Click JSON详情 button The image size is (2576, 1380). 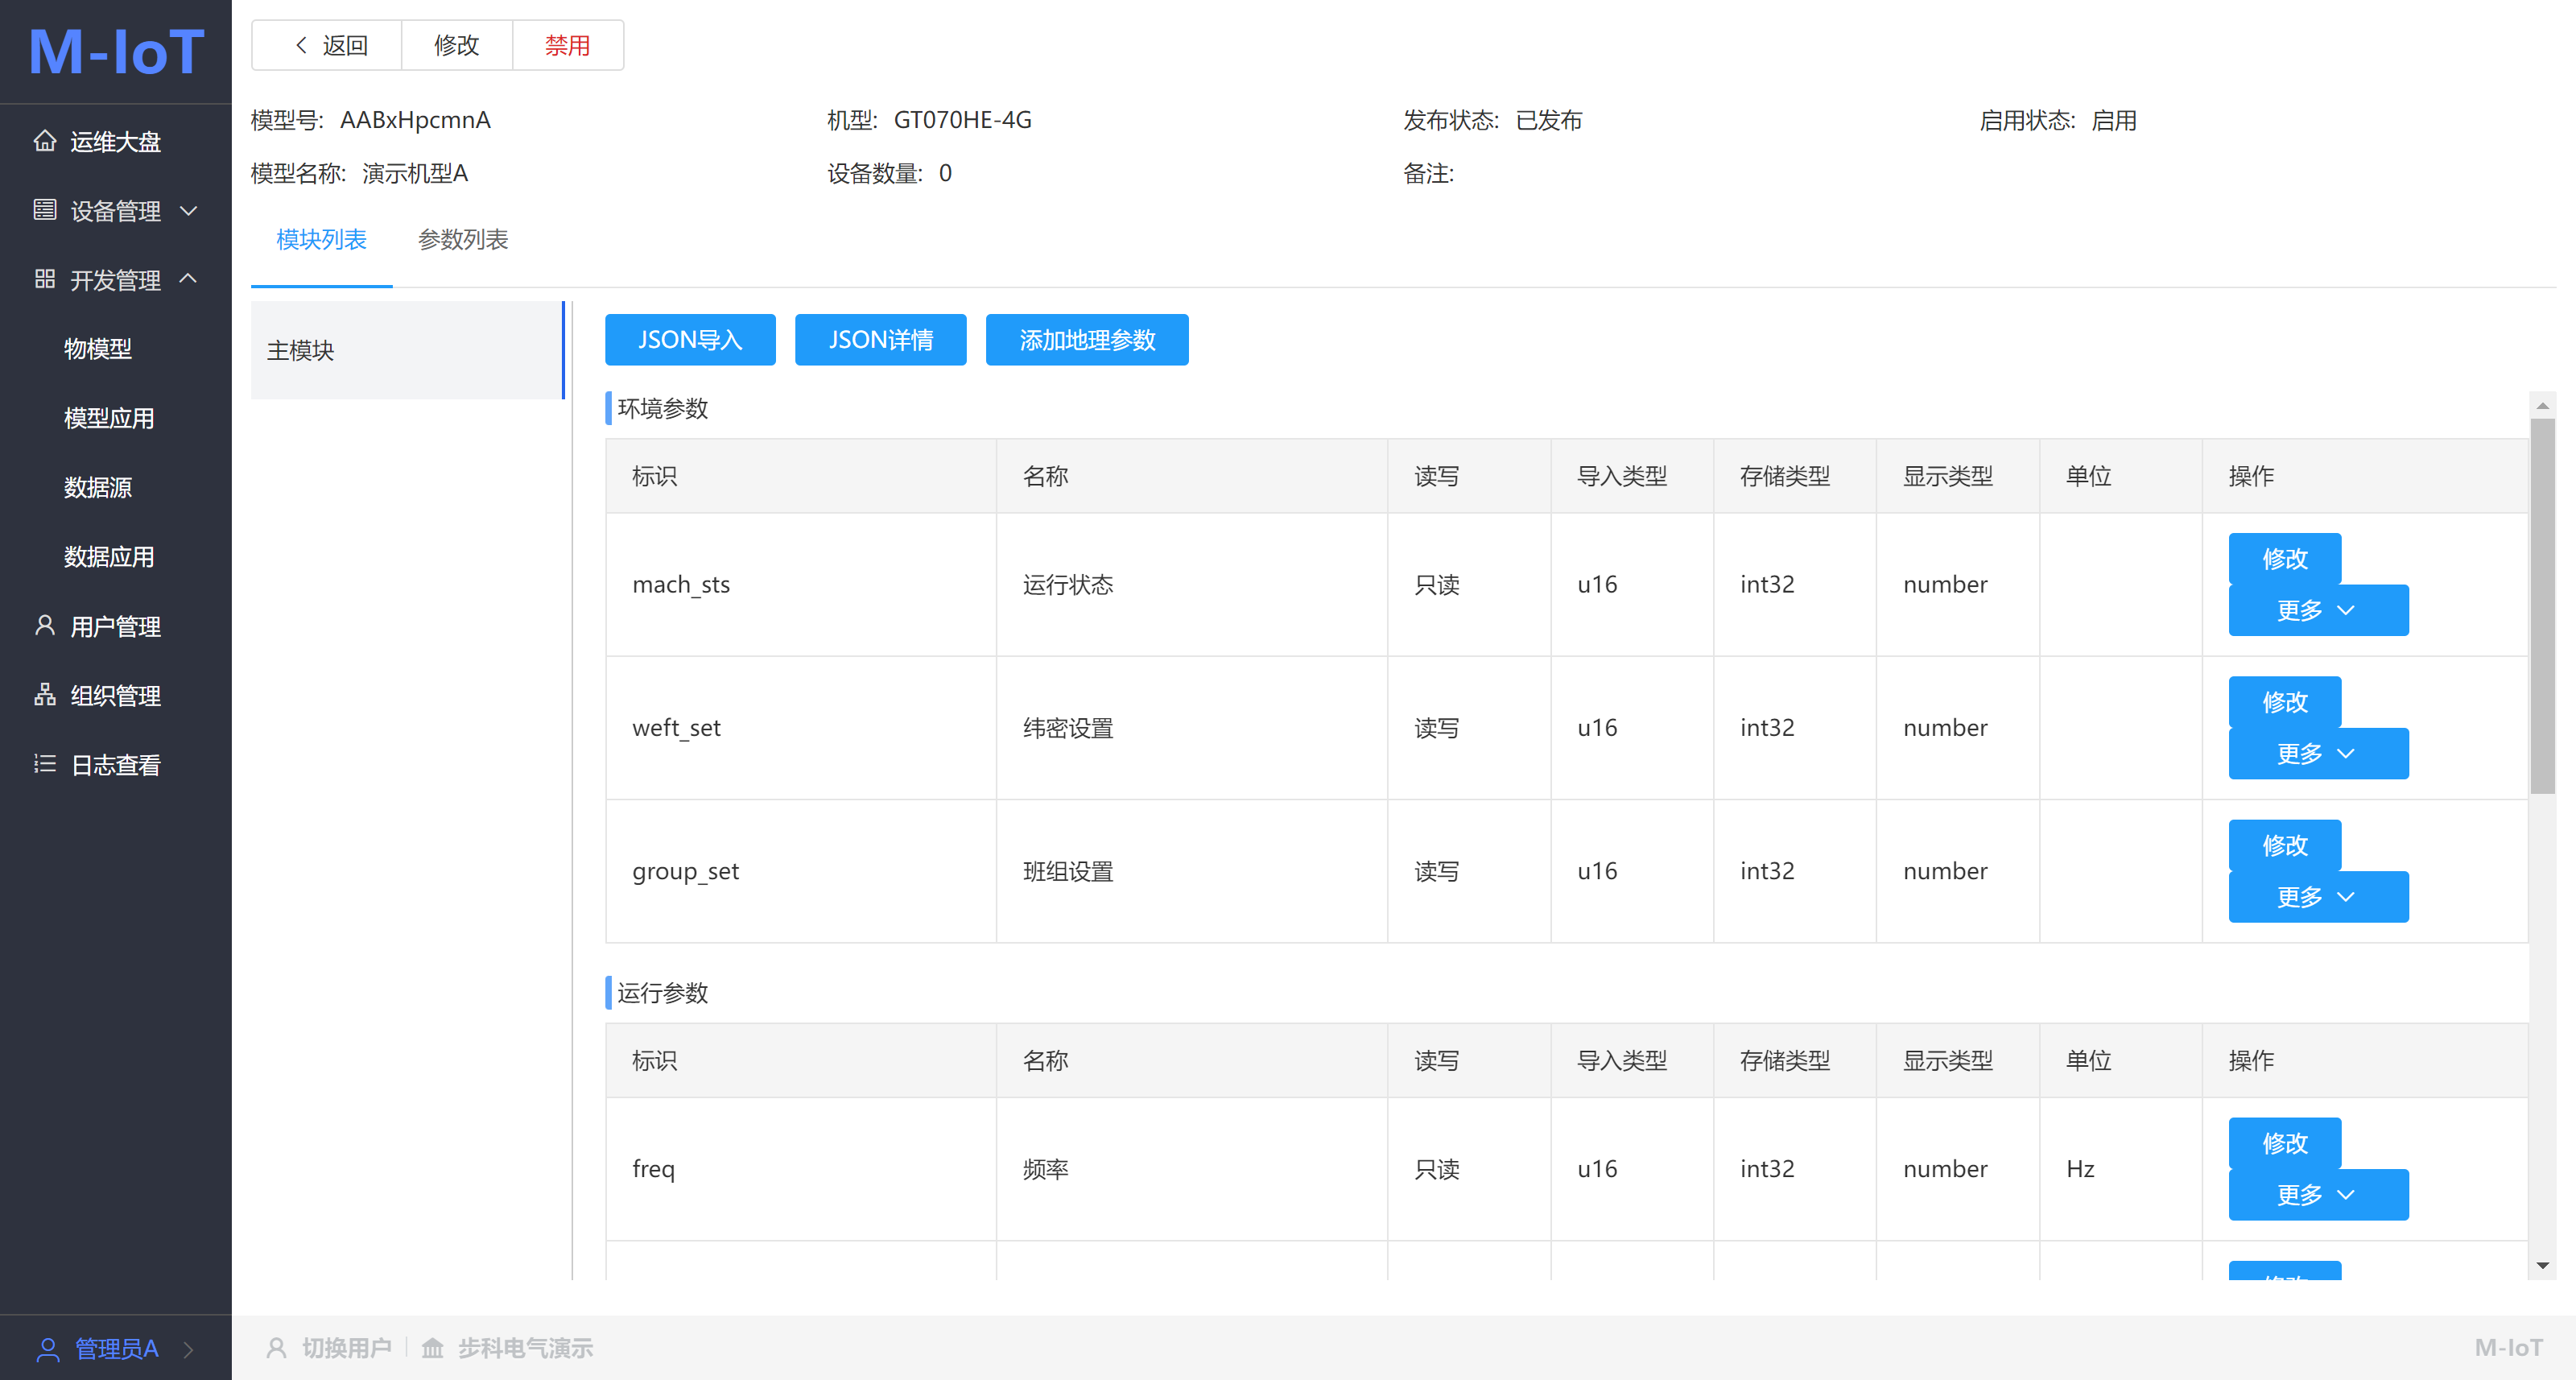click(x=880, y=340)
